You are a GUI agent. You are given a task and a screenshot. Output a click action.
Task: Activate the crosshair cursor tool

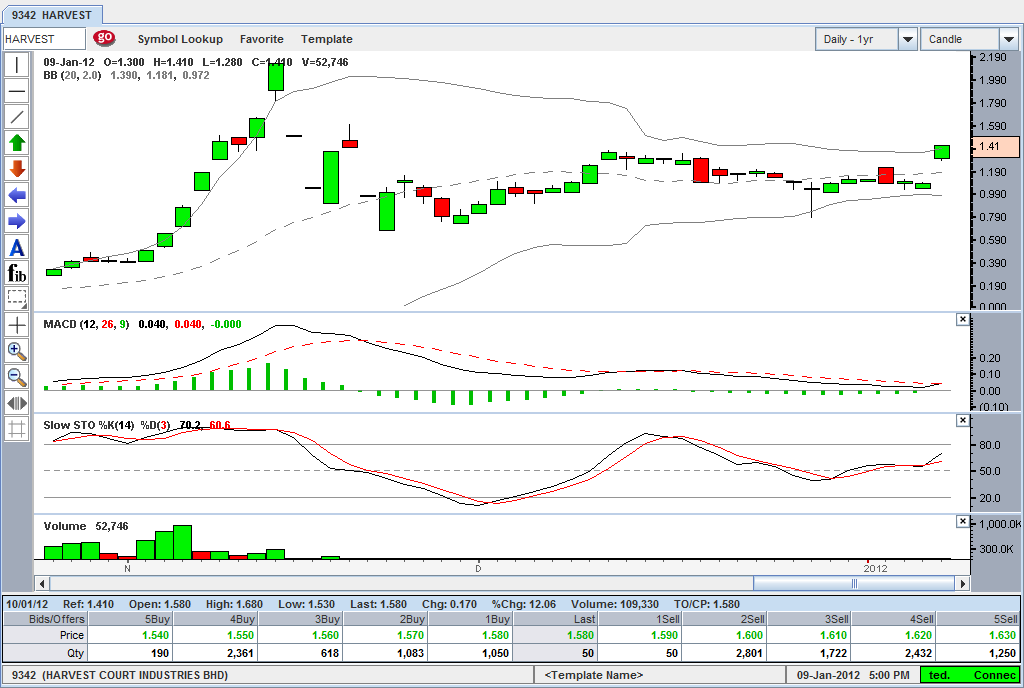coord(17,325)
